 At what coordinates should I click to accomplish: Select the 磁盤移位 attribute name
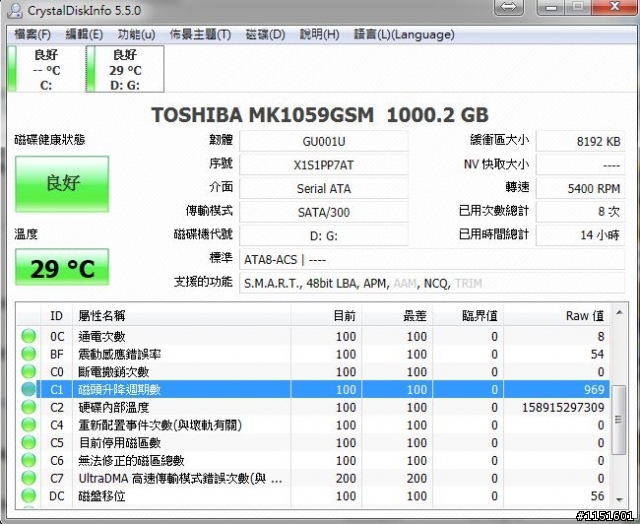(102, 496)
